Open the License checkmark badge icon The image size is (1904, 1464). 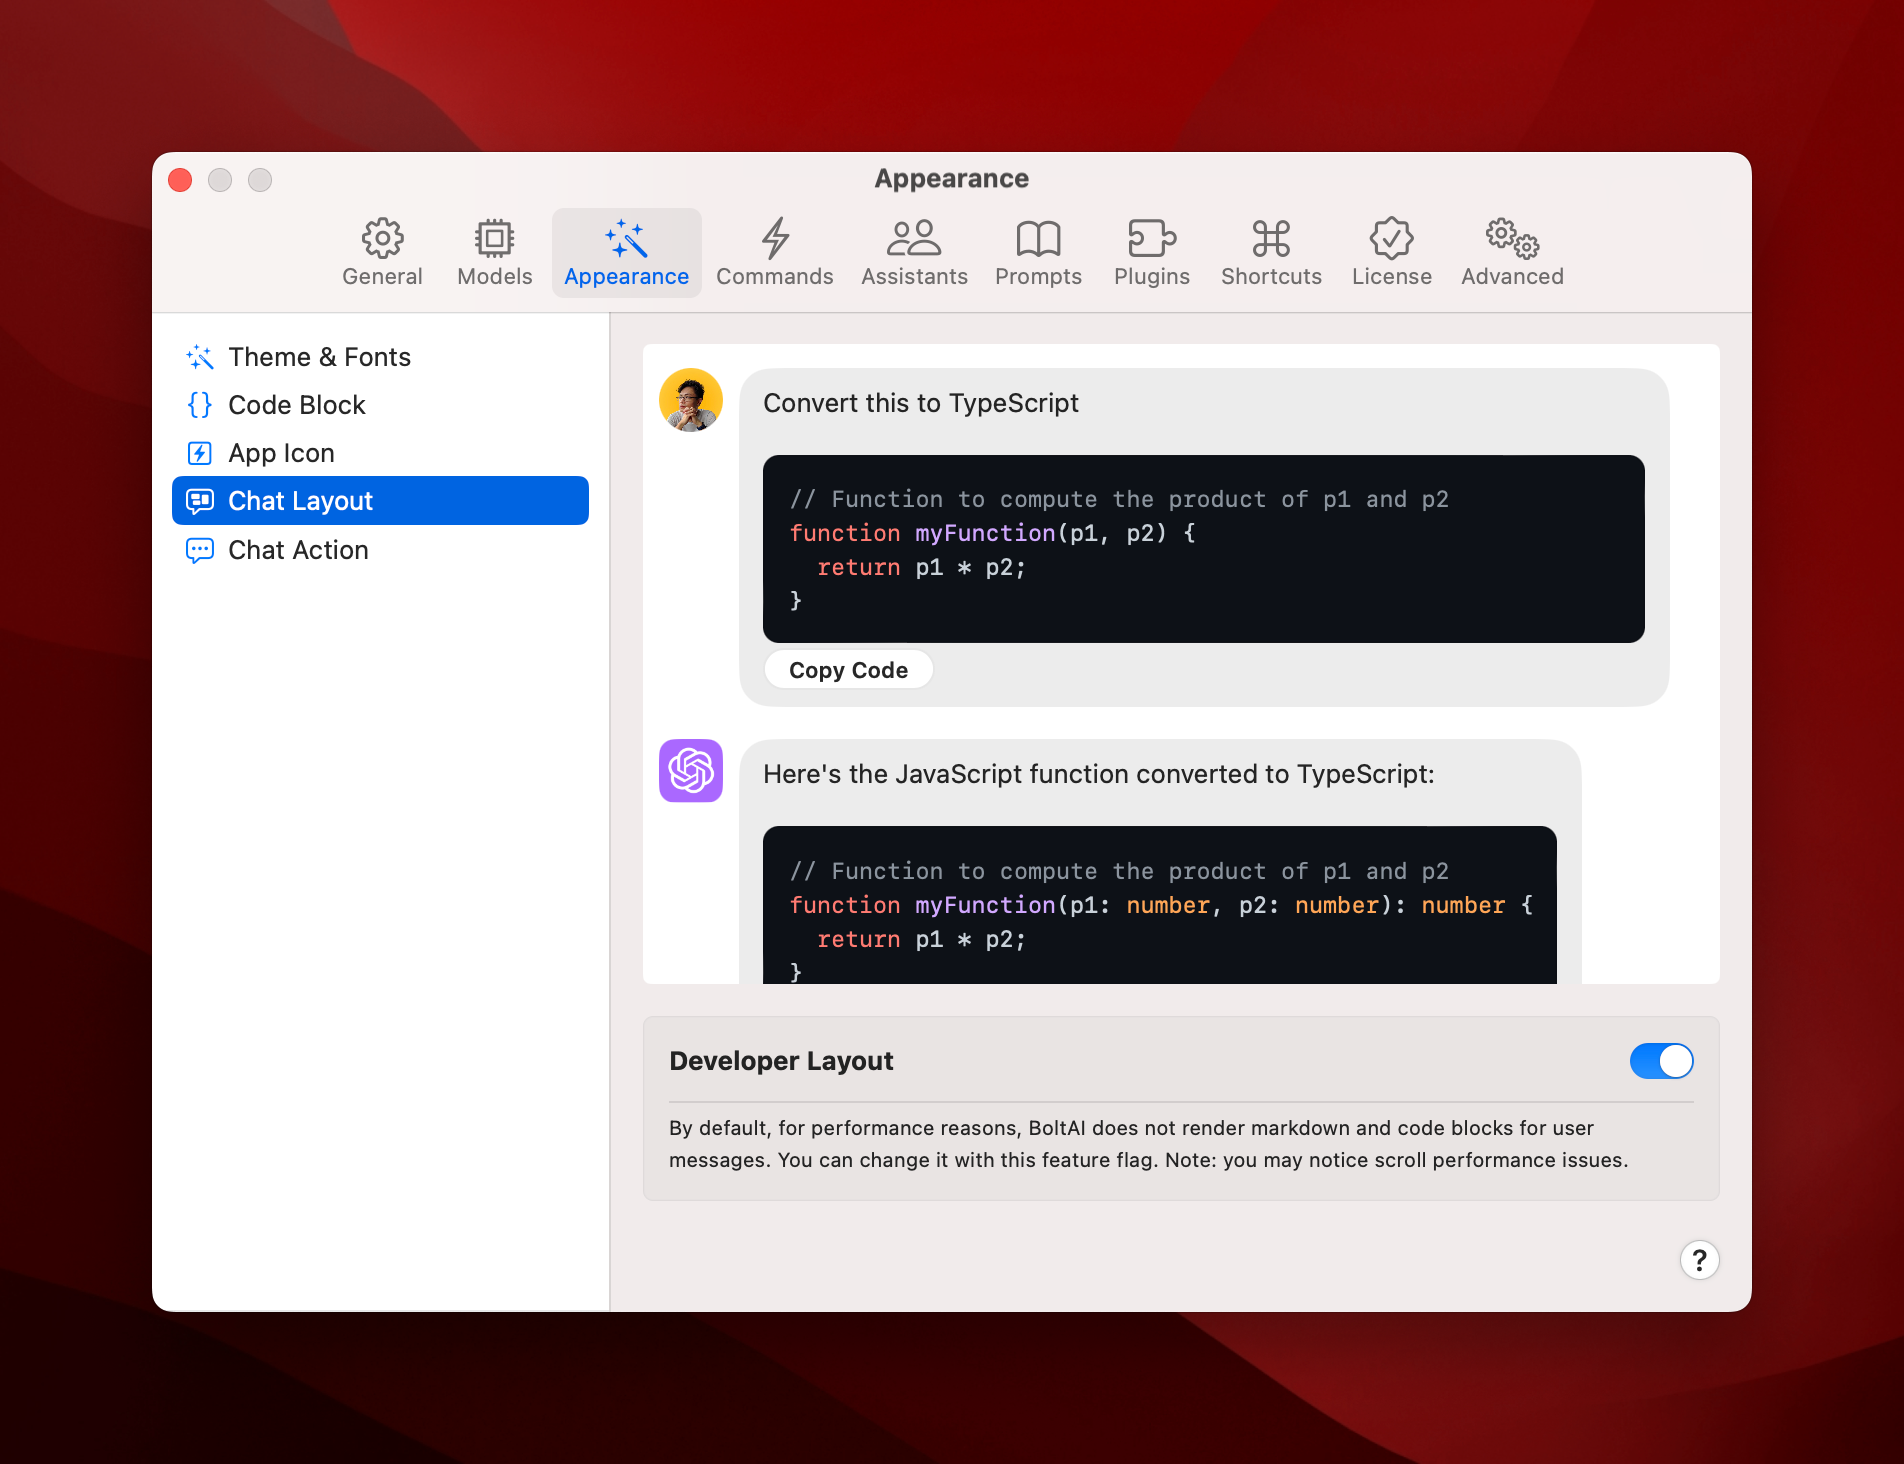point(1391,239)
